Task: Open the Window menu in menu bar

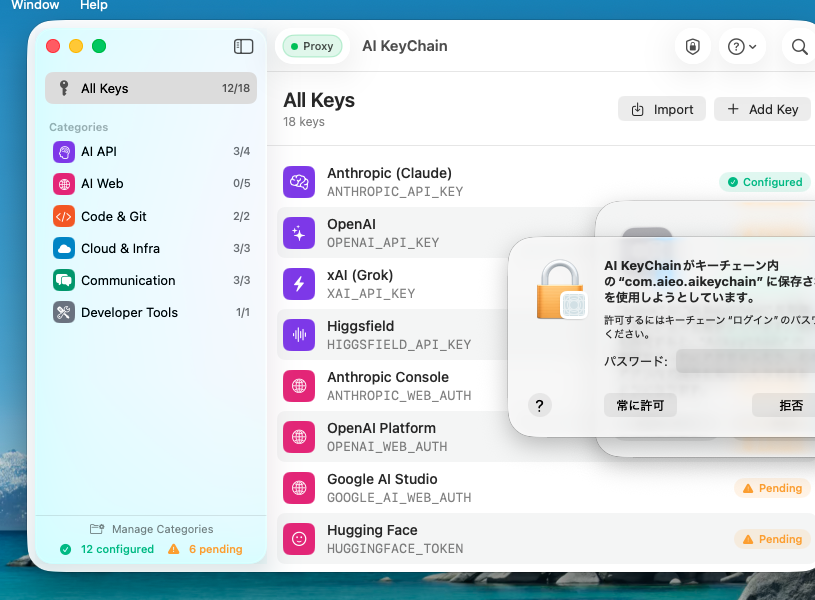Action: coord(35,5)
